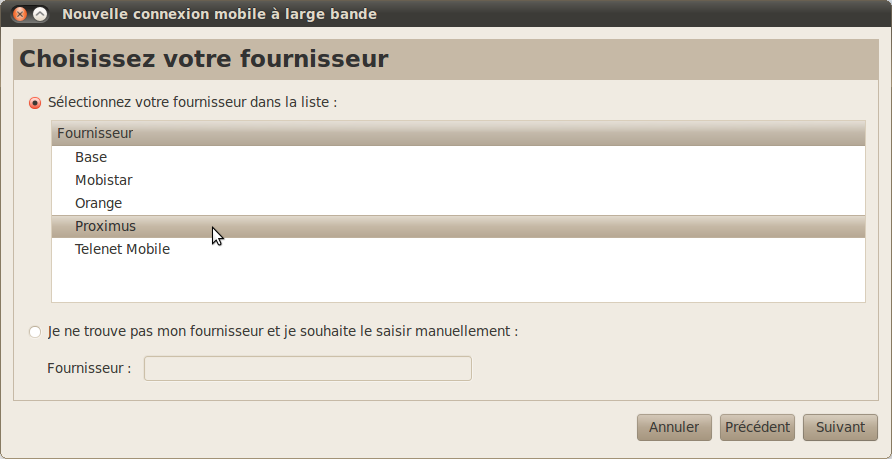Cancel with the Annuler button
892x459 pixels.
pyautogui.click(x=674, y=427)
